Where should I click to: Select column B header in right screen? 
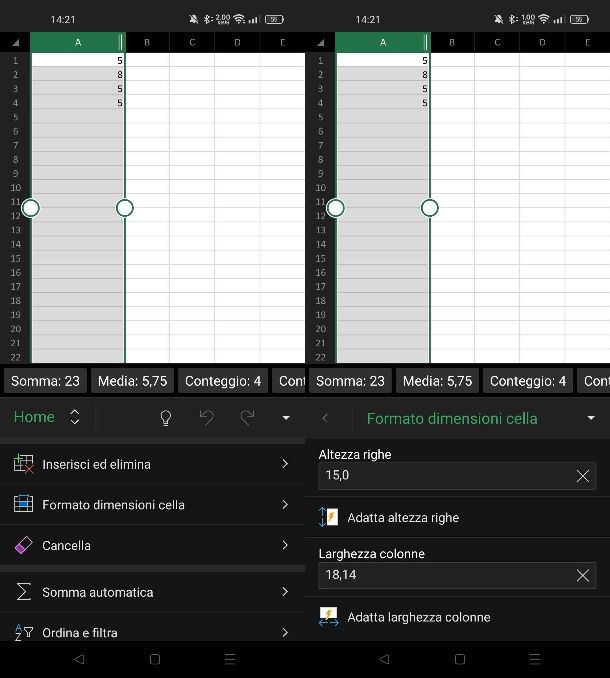pyautogui.click(x=452, y=42)
